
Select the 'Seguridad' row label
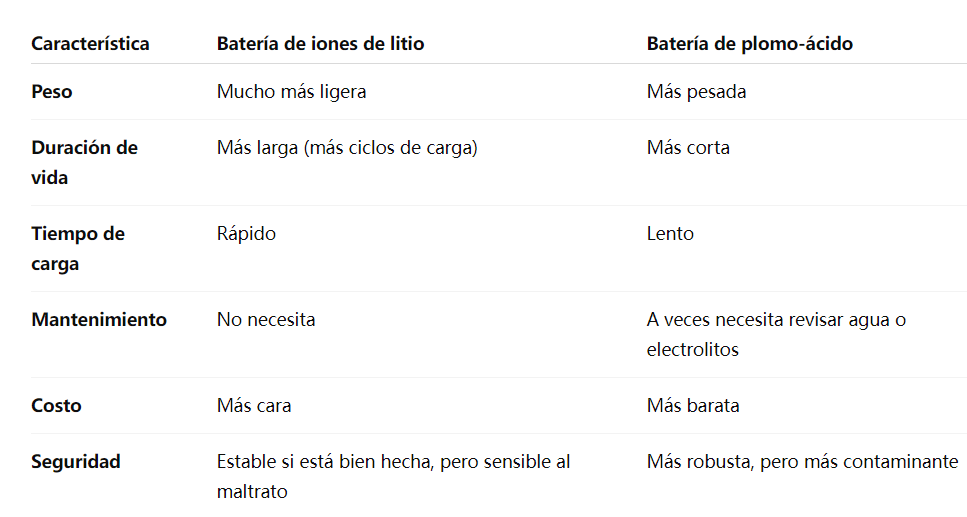(76, 462)
